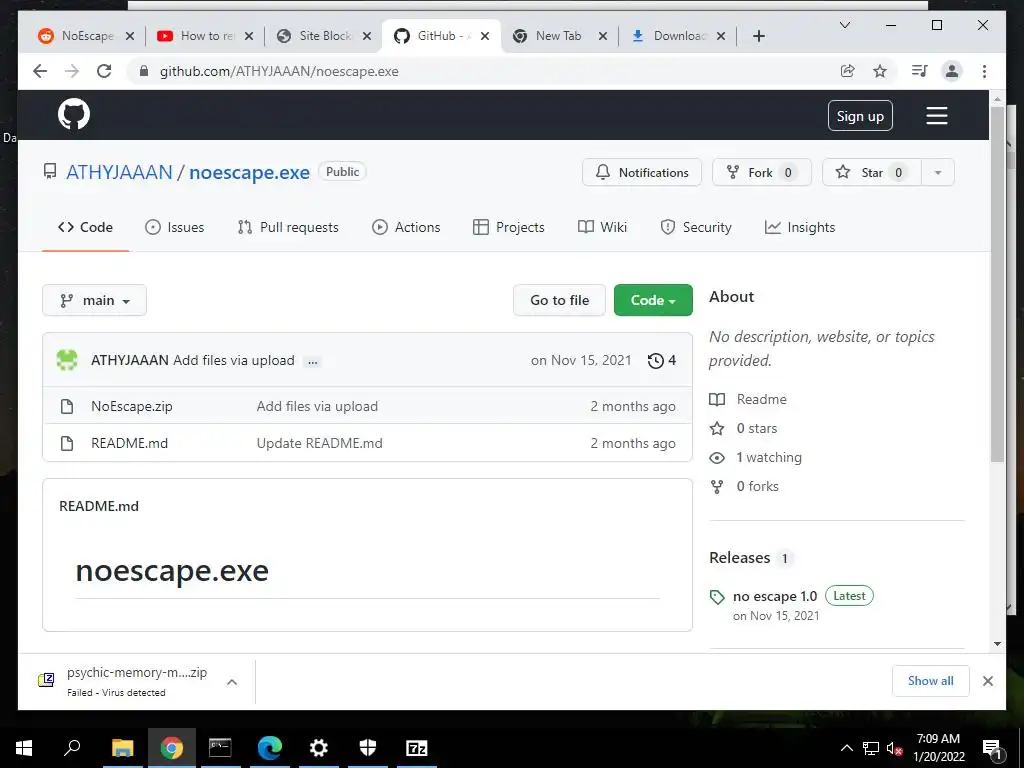1024x768 pixels.
Task: Click the Sign up button
Action: click(x=860, y=116)
